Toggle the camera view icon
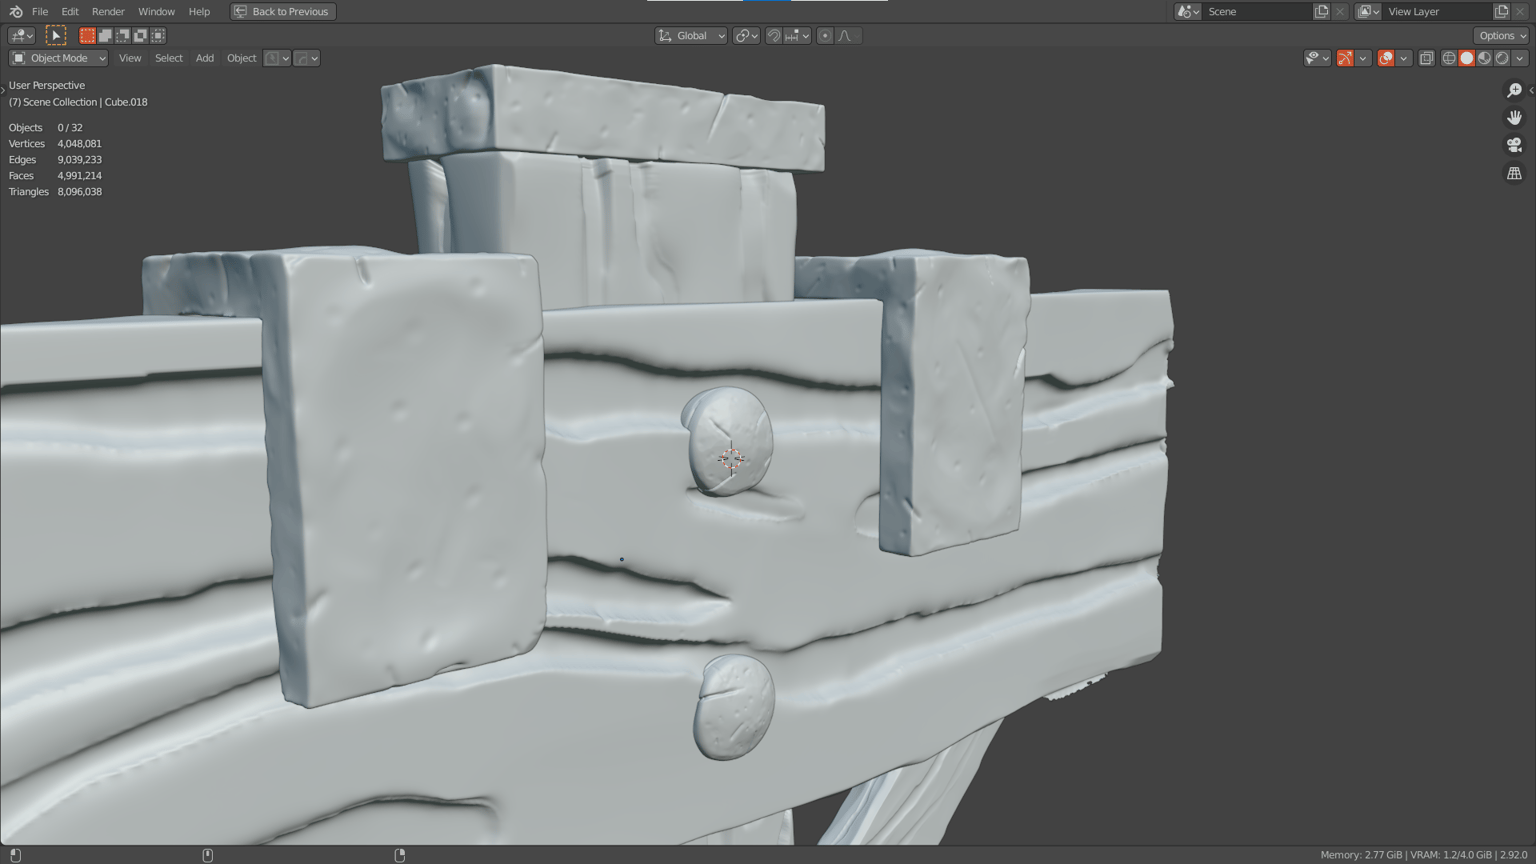 (x=1514, y=146)
